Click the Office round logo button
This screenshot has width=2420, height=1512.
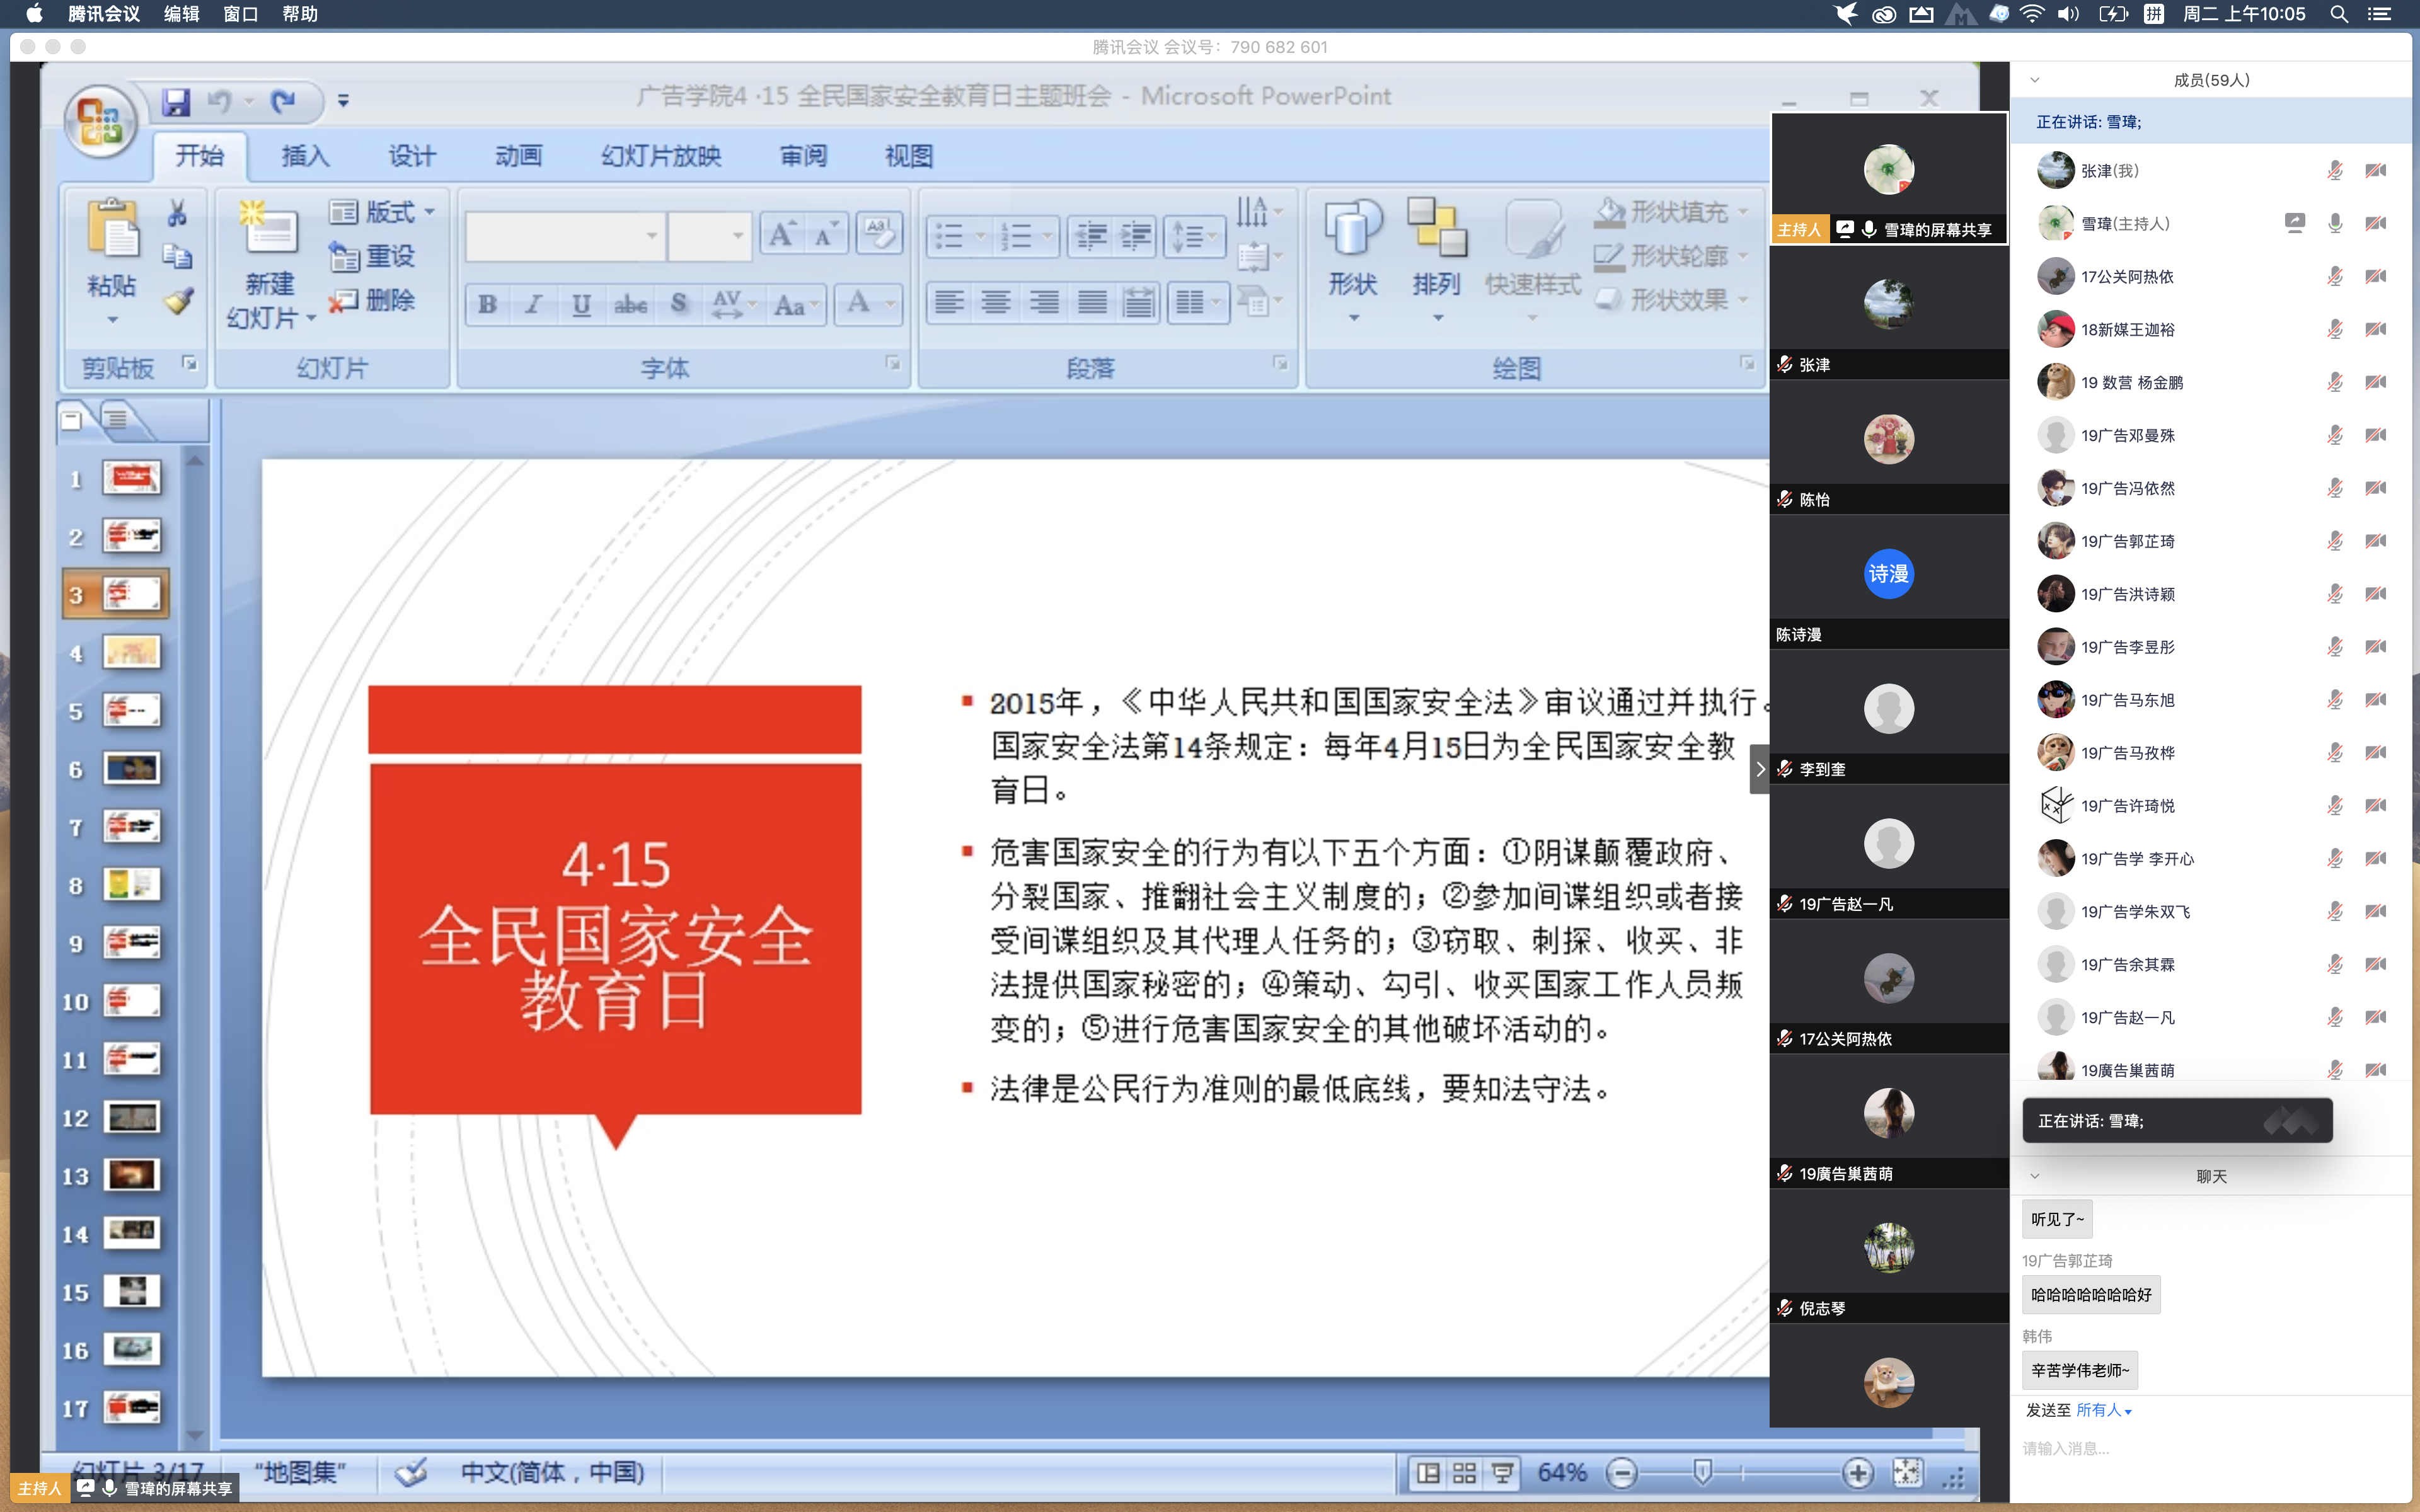tap(100, 121)
